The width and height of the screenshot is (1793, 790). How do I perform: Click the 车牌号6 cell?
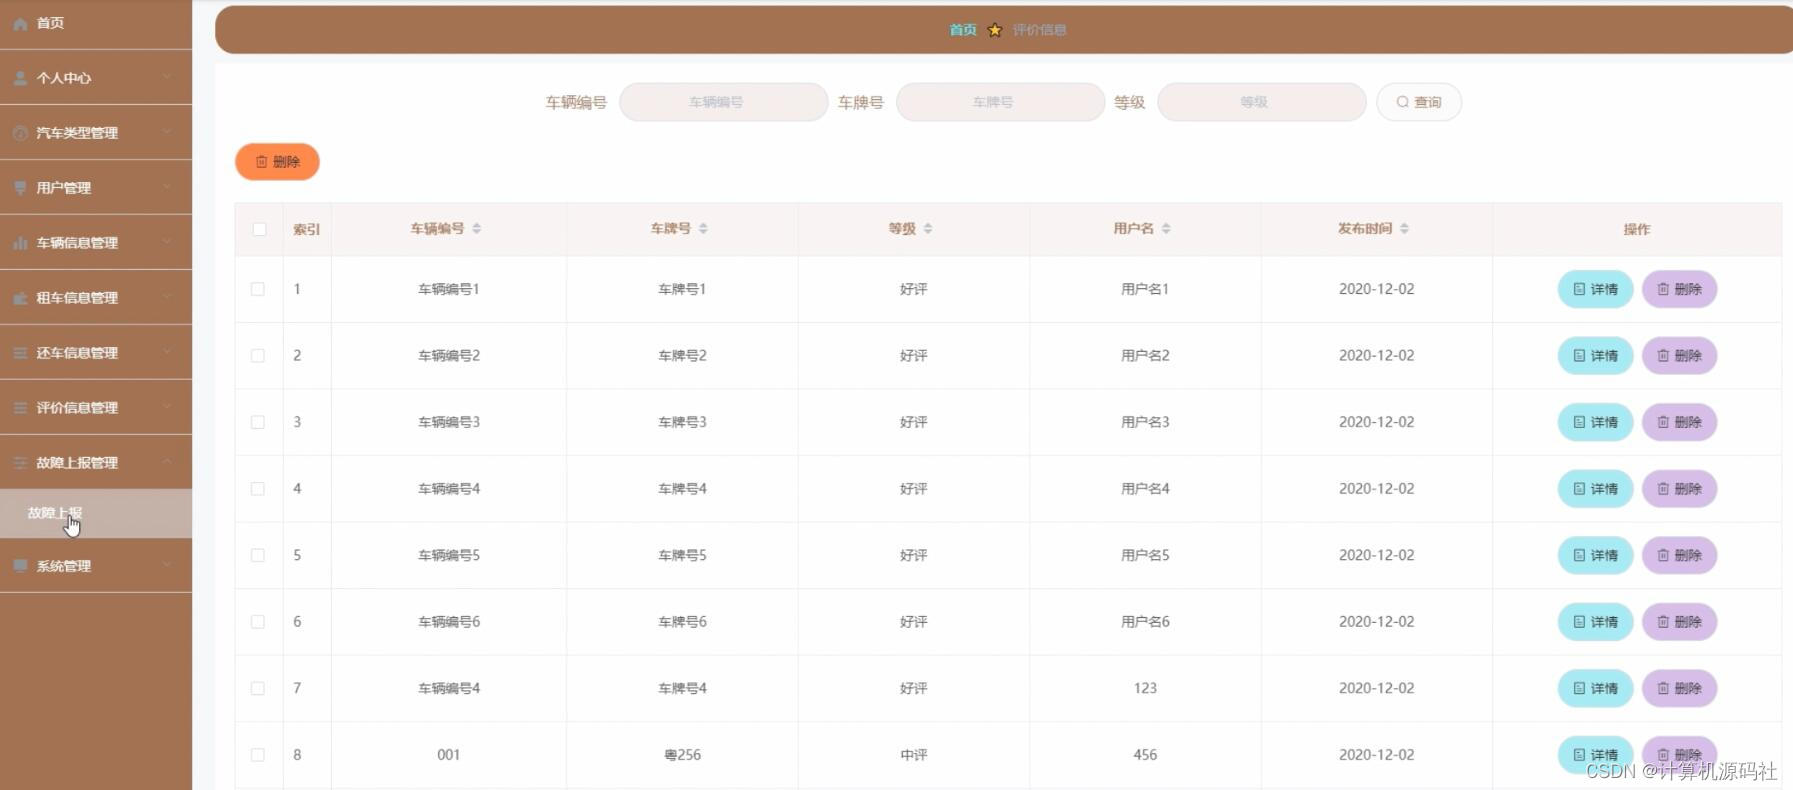tap(683, 622)
